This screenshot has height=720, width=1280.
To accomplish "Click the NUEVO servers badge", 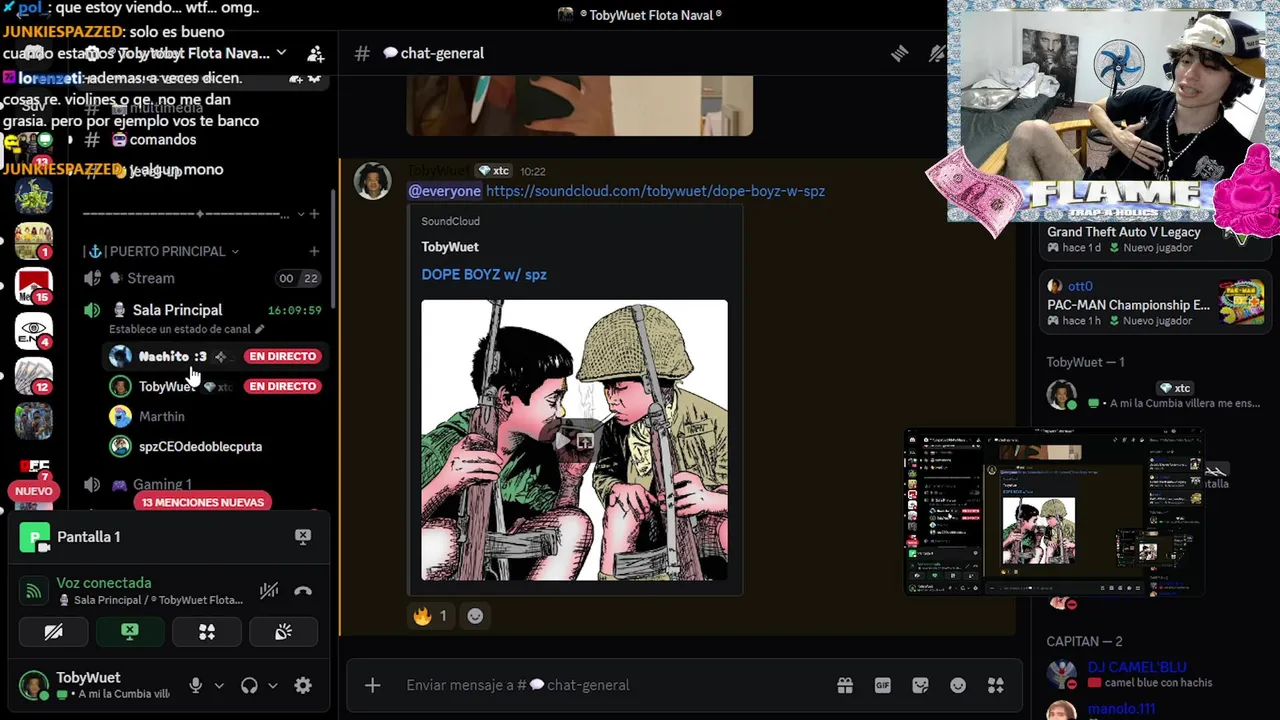I will 33,491.
